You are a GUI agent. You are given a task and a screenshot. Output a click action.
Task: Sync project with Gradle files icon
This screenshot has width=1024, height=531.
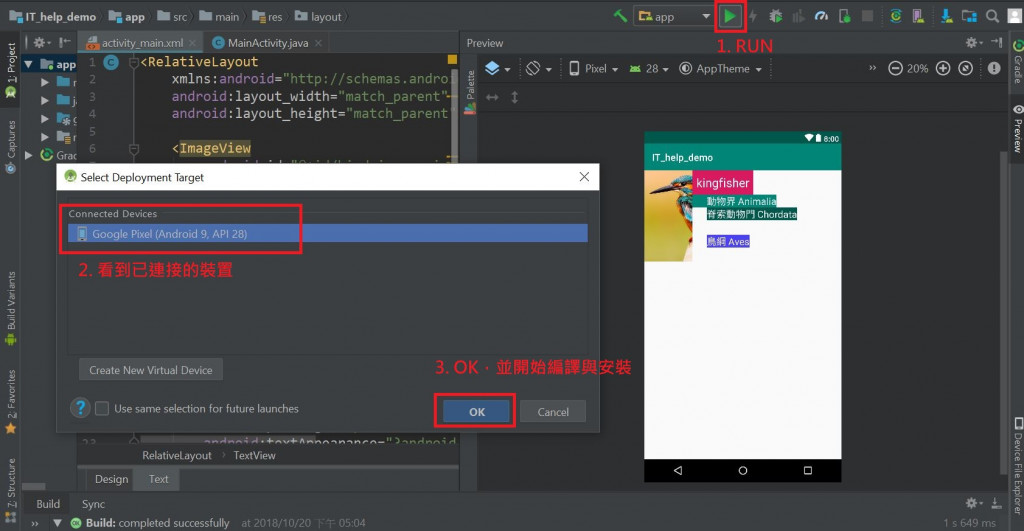pyautogui.click(x=896, y=16)
